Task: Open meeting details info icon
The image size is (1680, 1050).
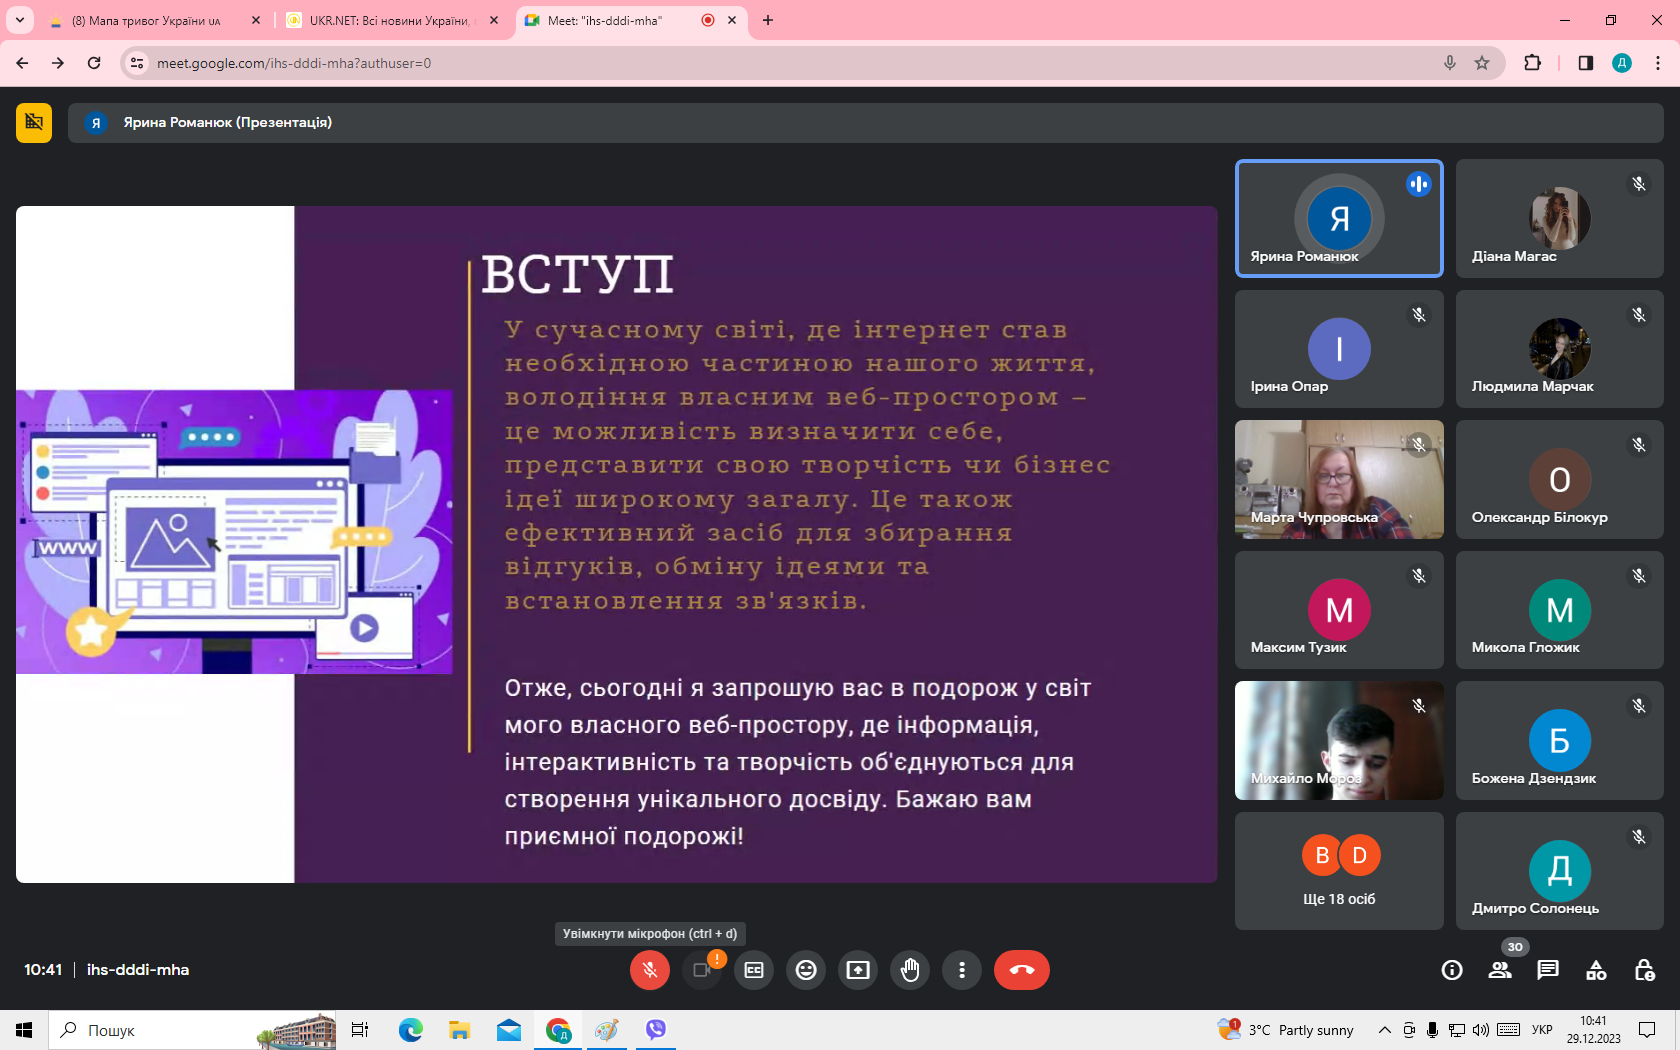Action: point(1452,970)
